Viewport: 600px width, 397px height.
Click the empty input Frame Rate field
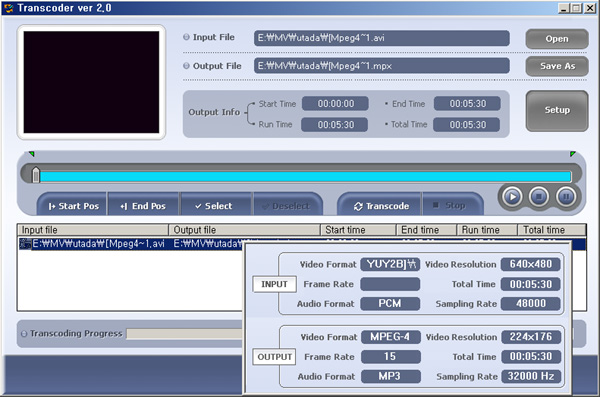coord(390,284)
